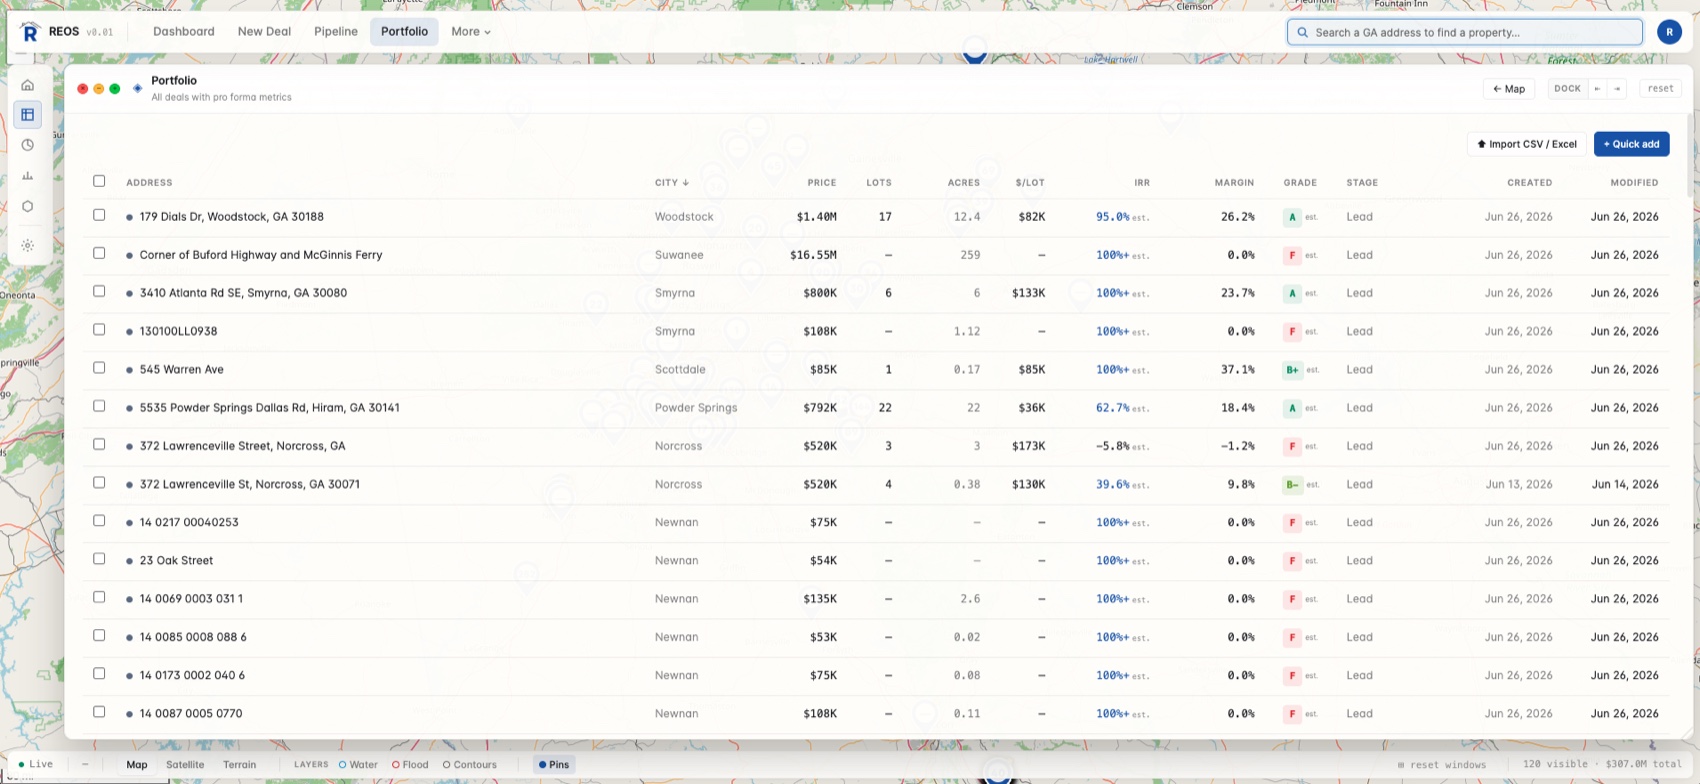Click the back to Map button
1700x784 pixels.
point(1509,89)
